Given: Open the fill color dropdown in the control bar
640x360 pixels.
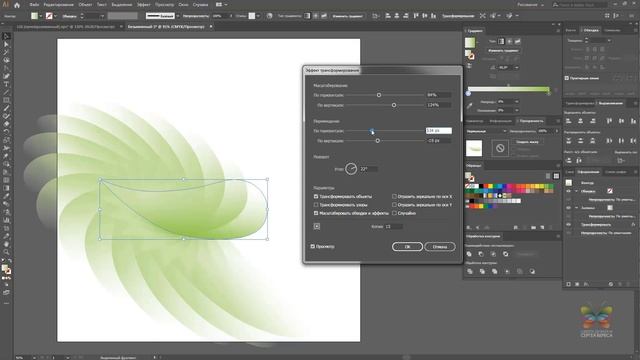Looking at the screenshot, I should [40, 16].
